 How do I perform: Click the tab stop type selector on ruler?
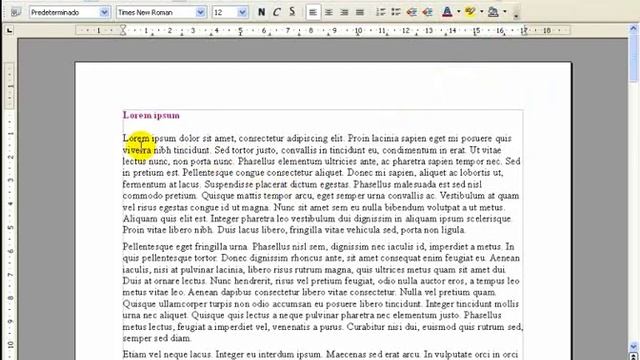(9, 30)
